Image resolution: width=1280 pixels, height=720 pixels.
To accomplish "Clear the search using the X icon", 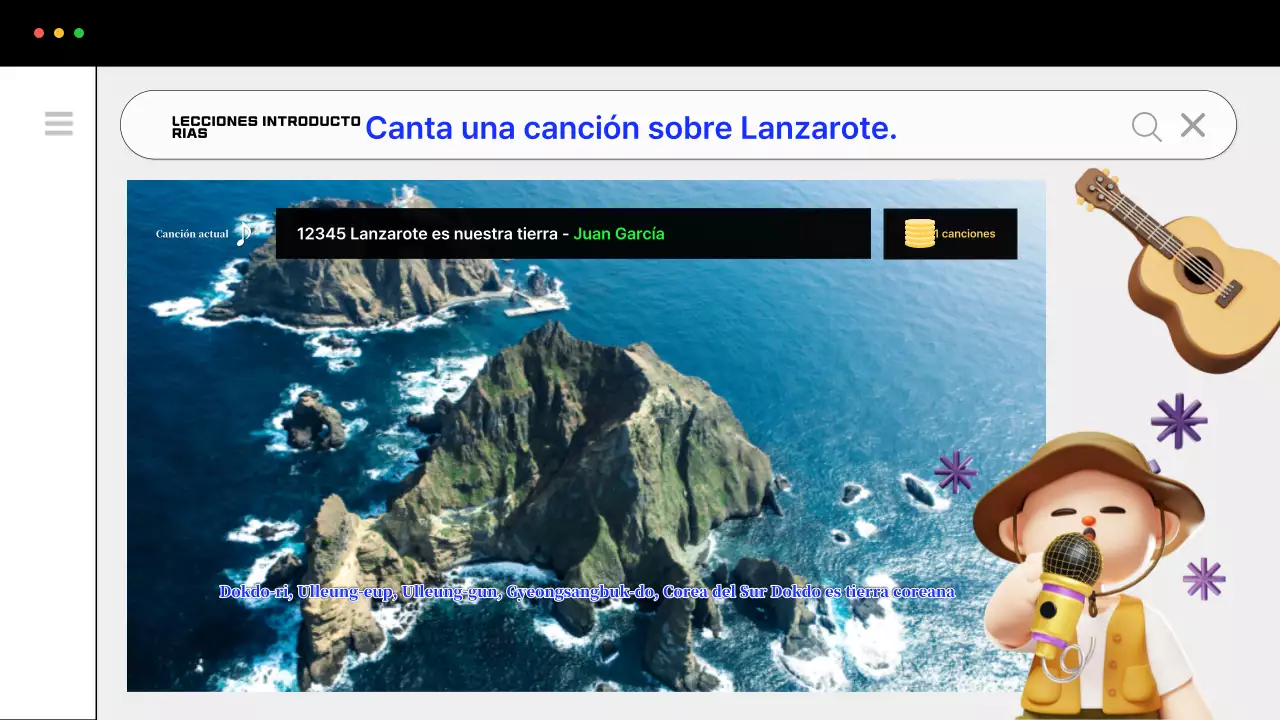I will pyautogui.click(x=1192, y=125).
